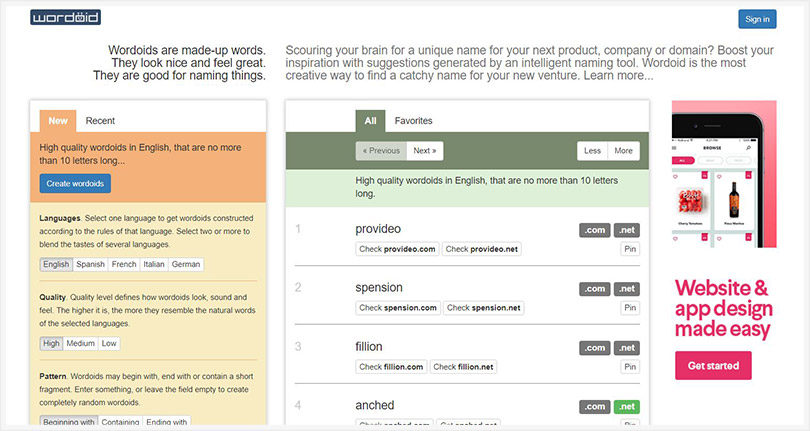The width and height of the screenshot is (810, 431).
Task: Select Low quality level
Action: [x=109, y=343]
